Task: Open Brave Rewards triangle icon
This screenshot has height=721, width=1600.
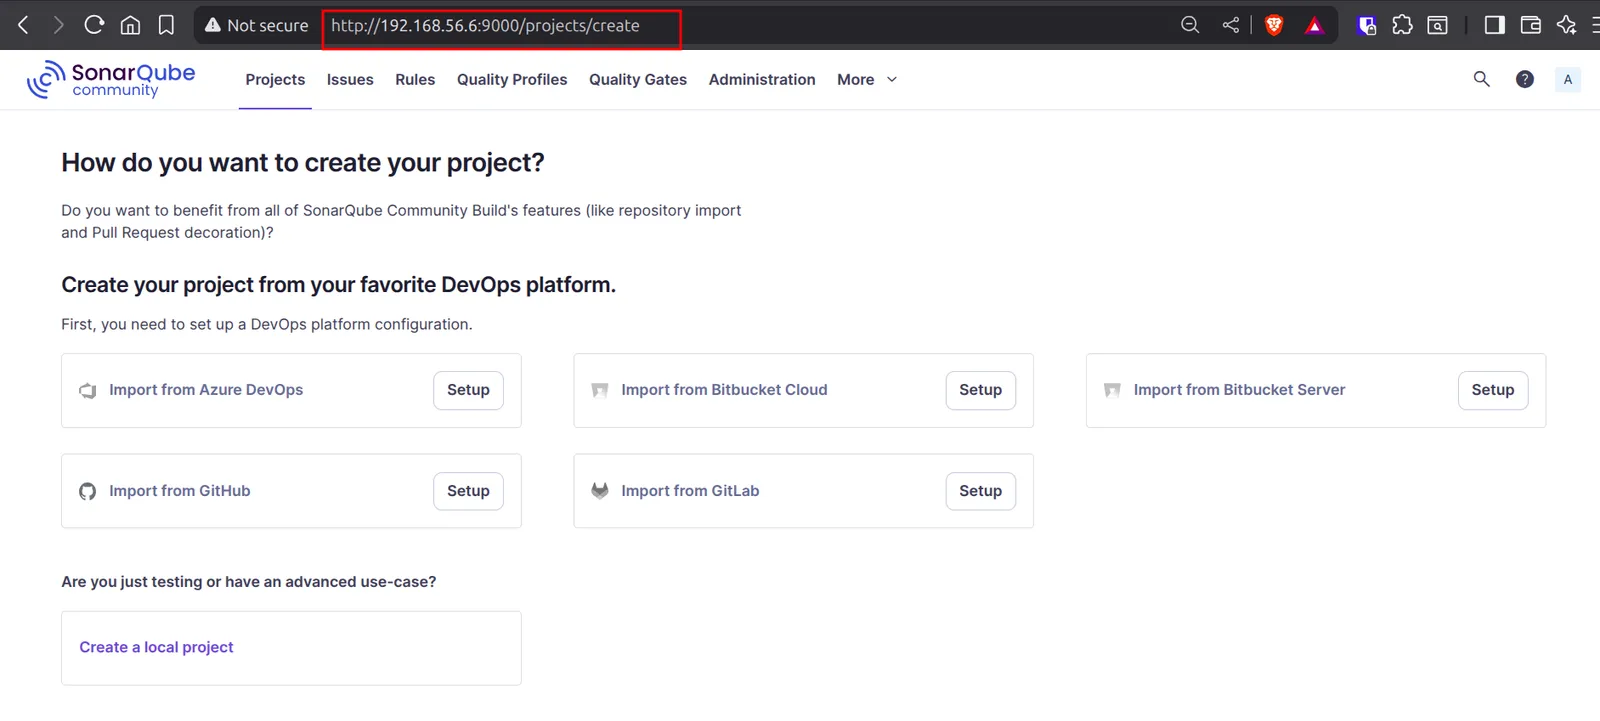Action: (x=1314, y=26)
